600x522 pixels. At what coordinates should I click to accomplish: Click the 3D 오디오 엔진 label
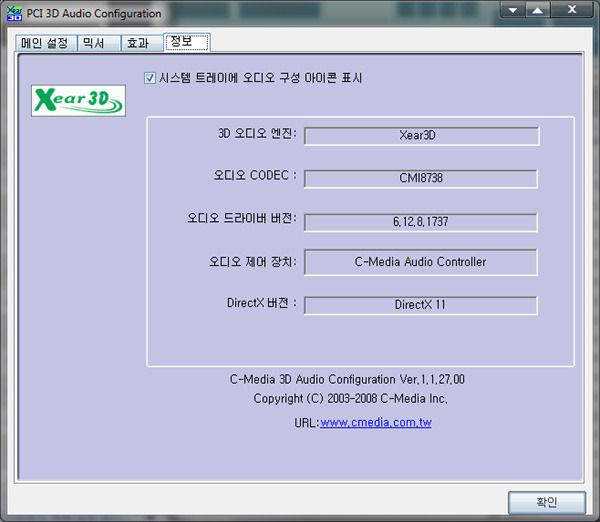coord(257,134)
